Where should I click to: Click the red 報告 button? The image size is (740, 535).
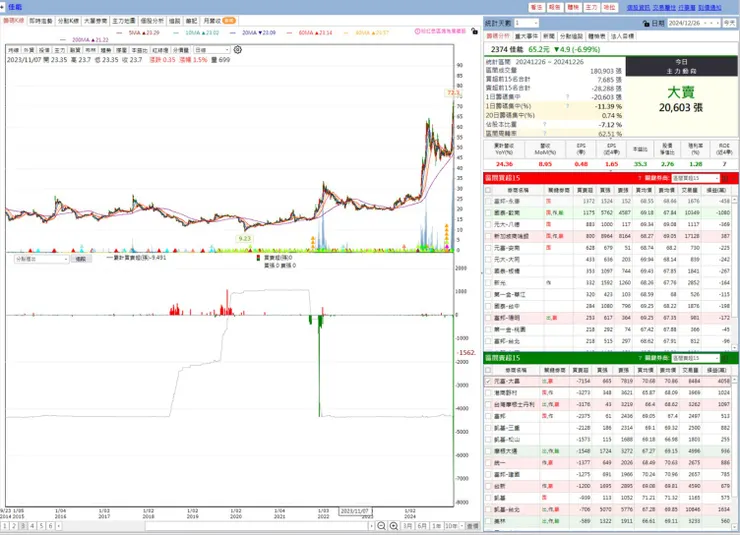pyautogui.click(x=555, y=8)
